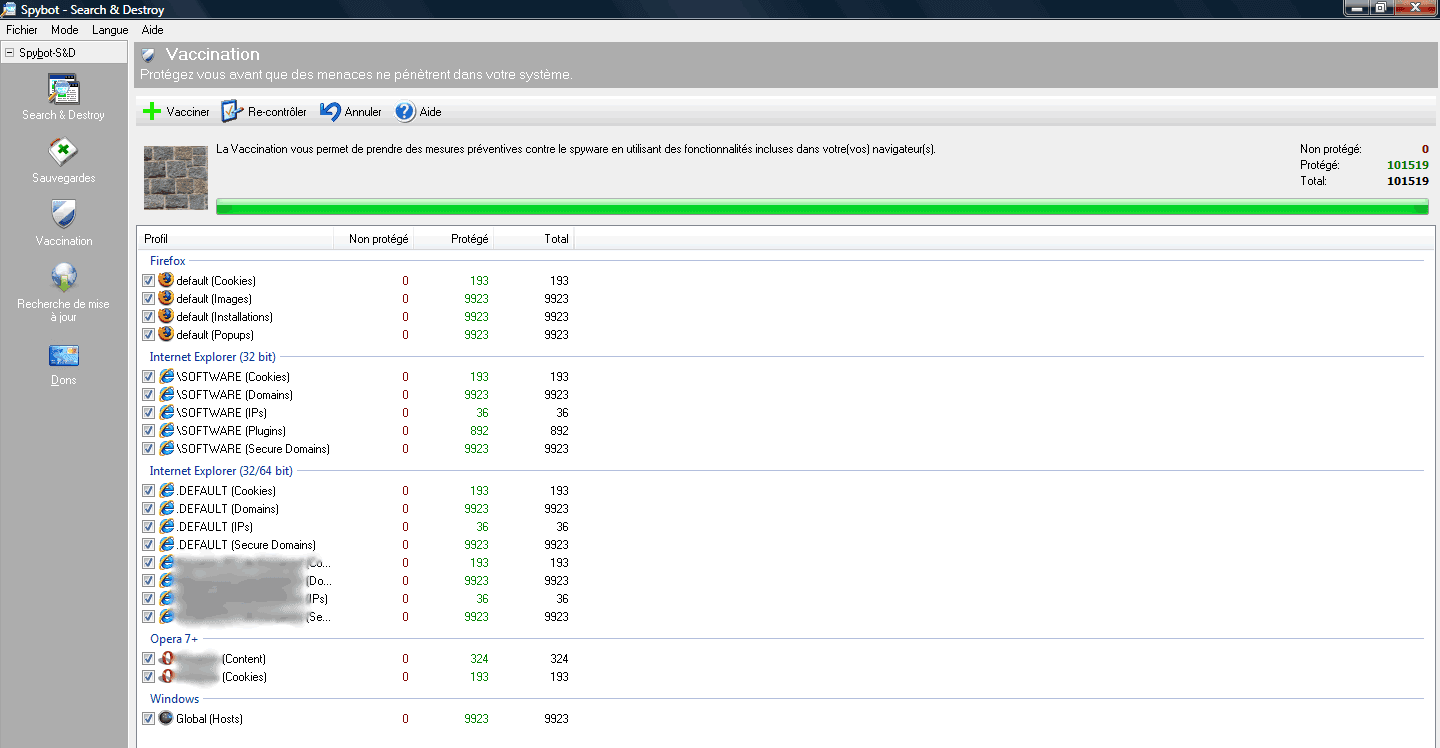Click the Annuler undo arrow icon
The image size is (1440, 748).
click(330, 111)
